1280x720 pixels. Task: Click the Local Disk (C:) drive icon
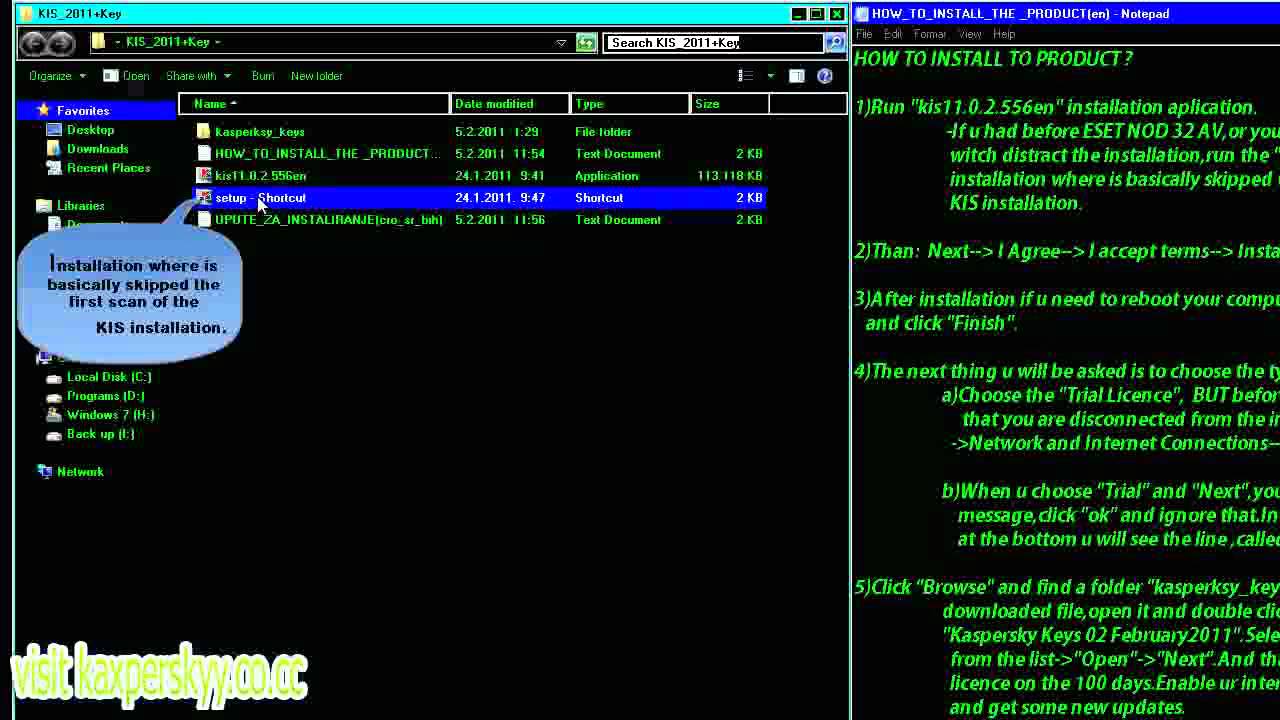[54, 377]
